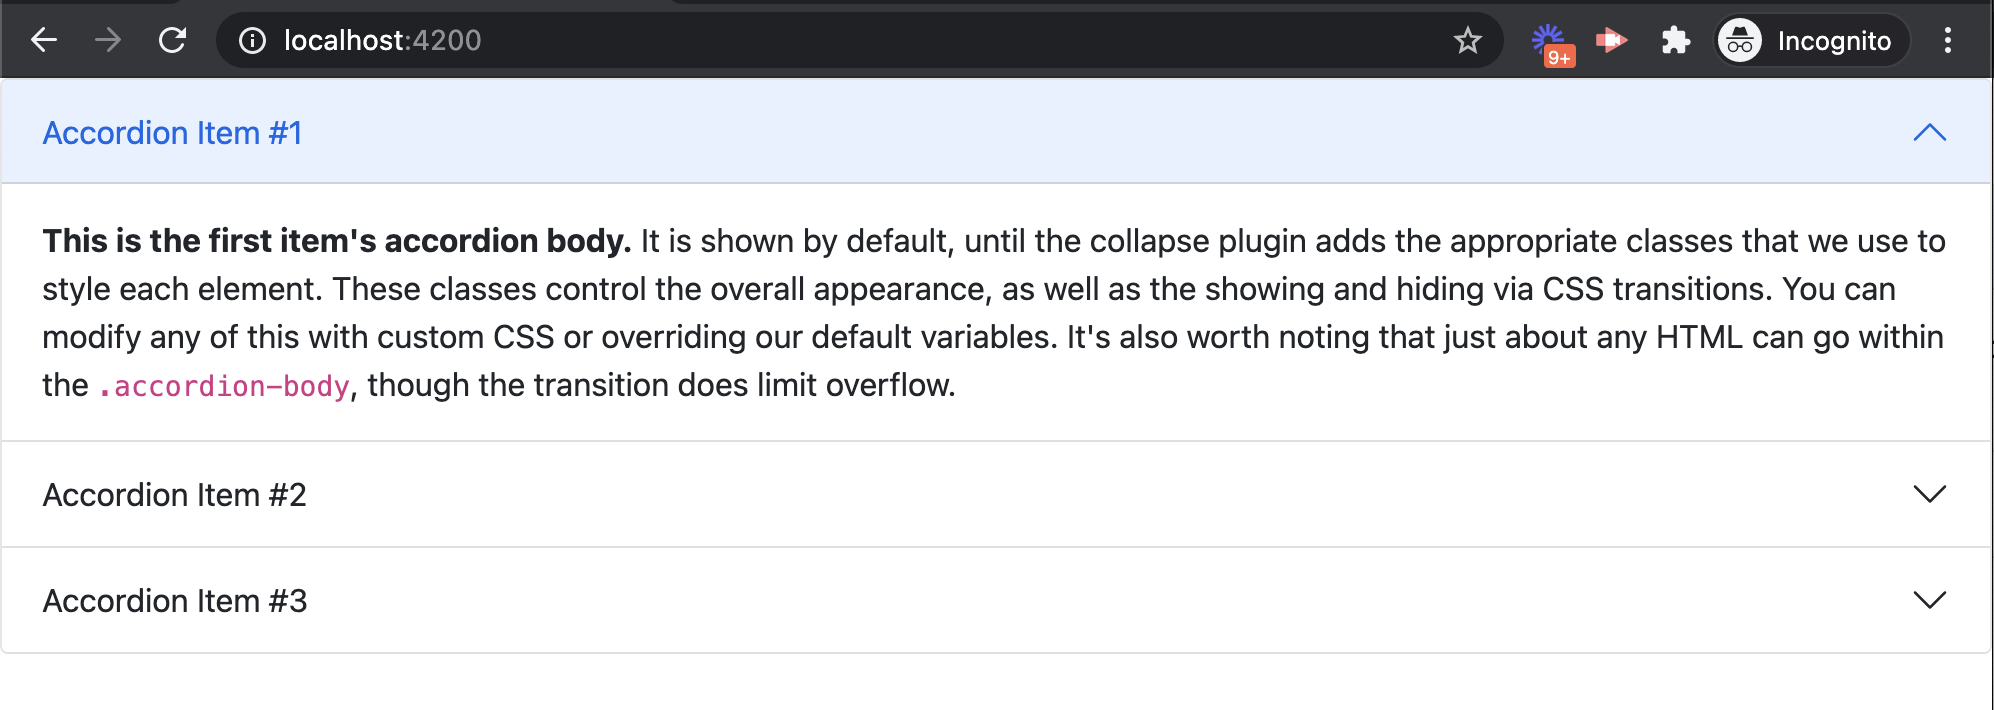Click the browser forward arrow
Image resolution: width=1994 pixels, height=710 pixels.
coord(108,40)
